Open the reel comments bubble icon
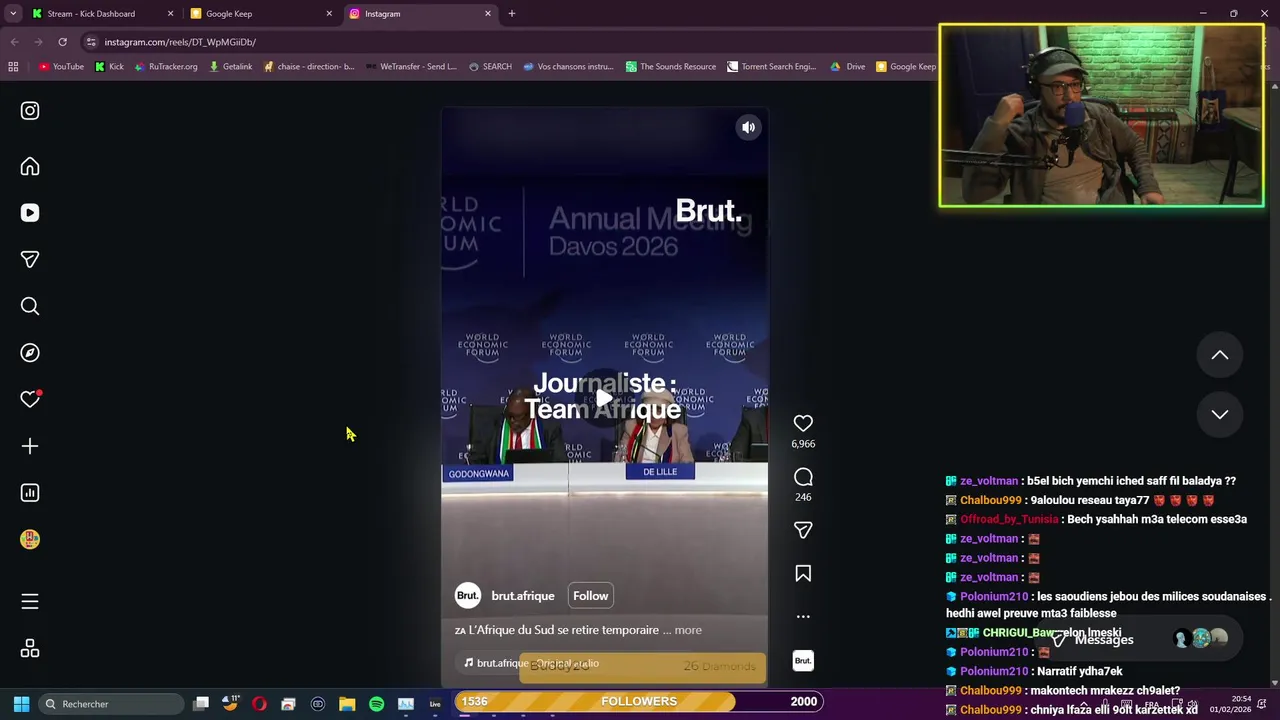 (x=803, y=477)
